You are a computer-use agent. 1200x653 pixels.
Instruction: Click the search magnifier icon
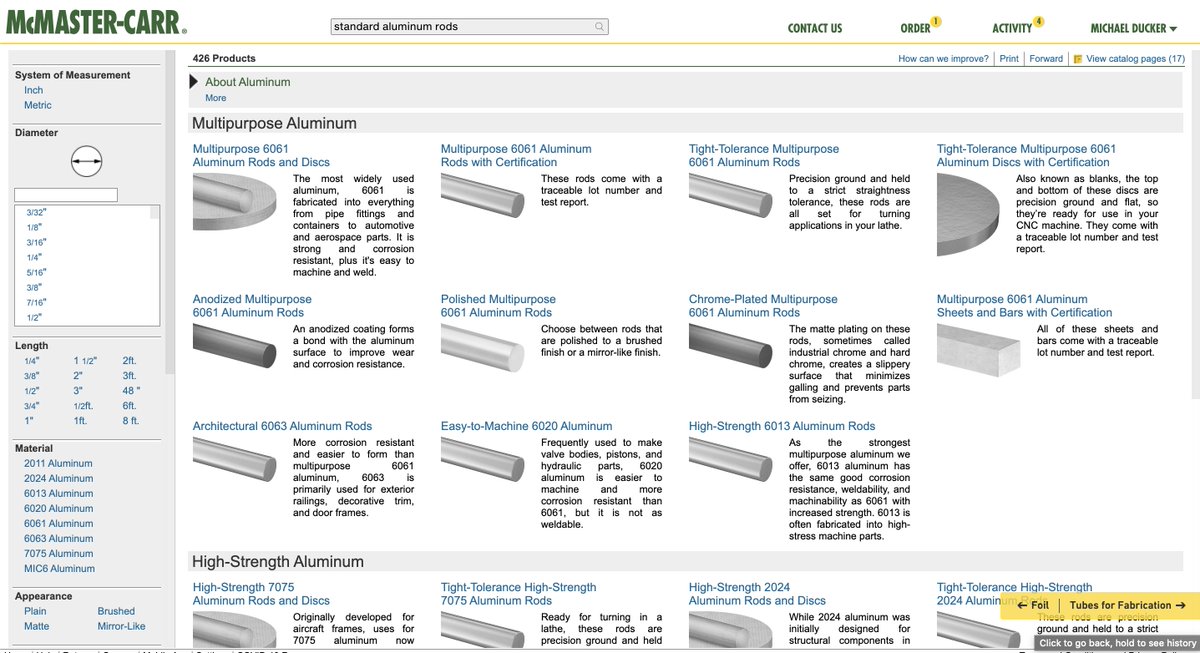(599, 27)
